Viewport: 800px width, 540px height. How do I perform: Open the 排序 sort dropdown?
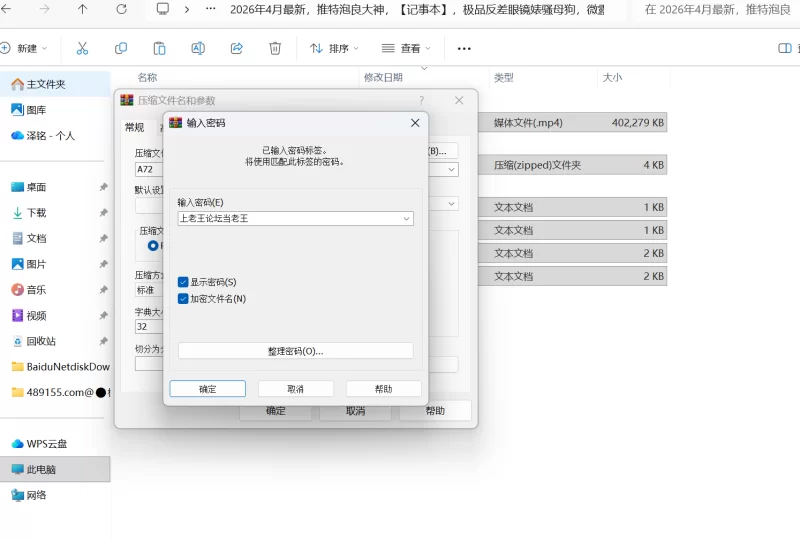click(334, 48)
